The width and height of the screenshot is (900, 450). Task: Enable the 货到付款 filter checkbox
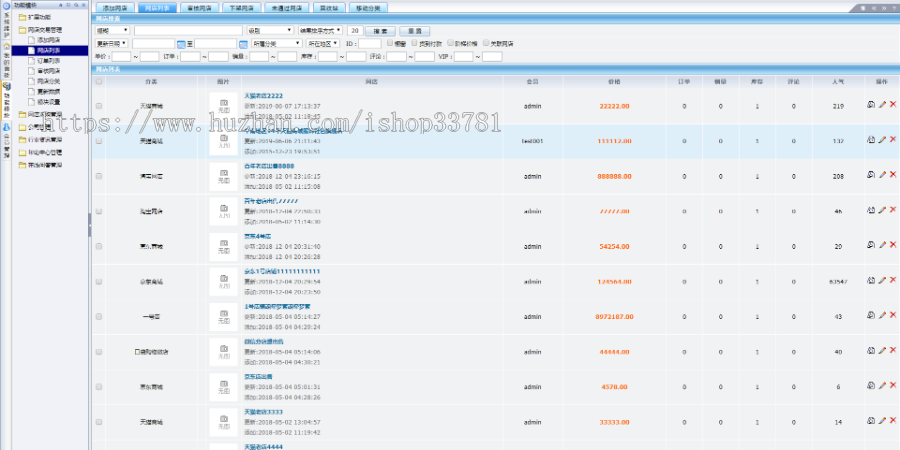pos(416,42)
